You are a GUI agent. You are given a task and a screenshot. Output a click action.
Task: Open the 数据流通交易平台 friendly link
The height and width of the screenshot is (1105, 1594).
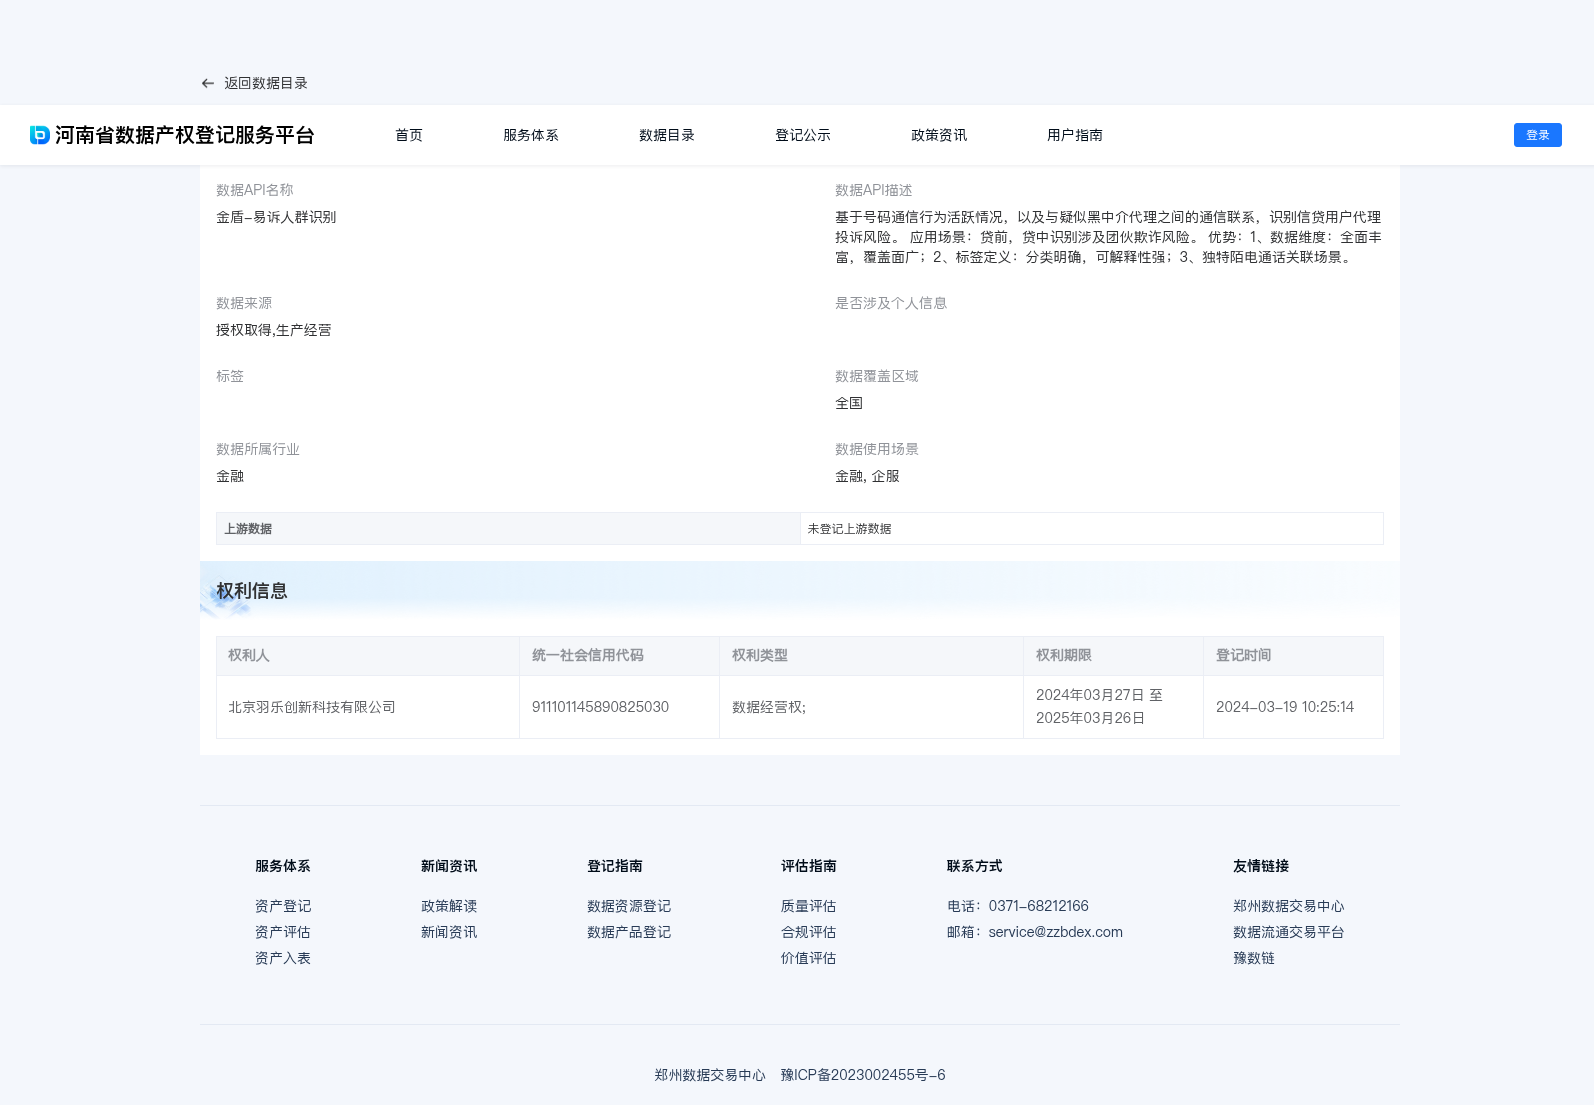click(x=1289, y=932)
